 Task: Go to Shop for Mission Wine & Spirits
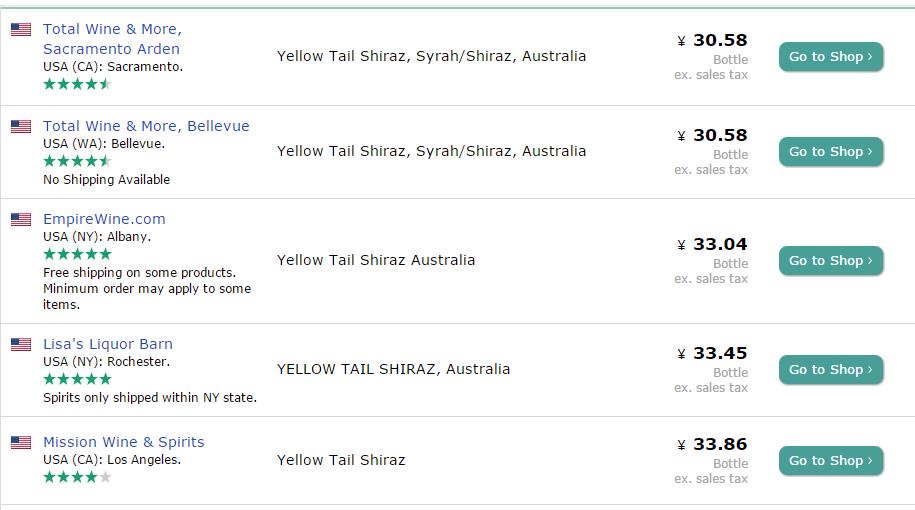click(x=831, y=461)
